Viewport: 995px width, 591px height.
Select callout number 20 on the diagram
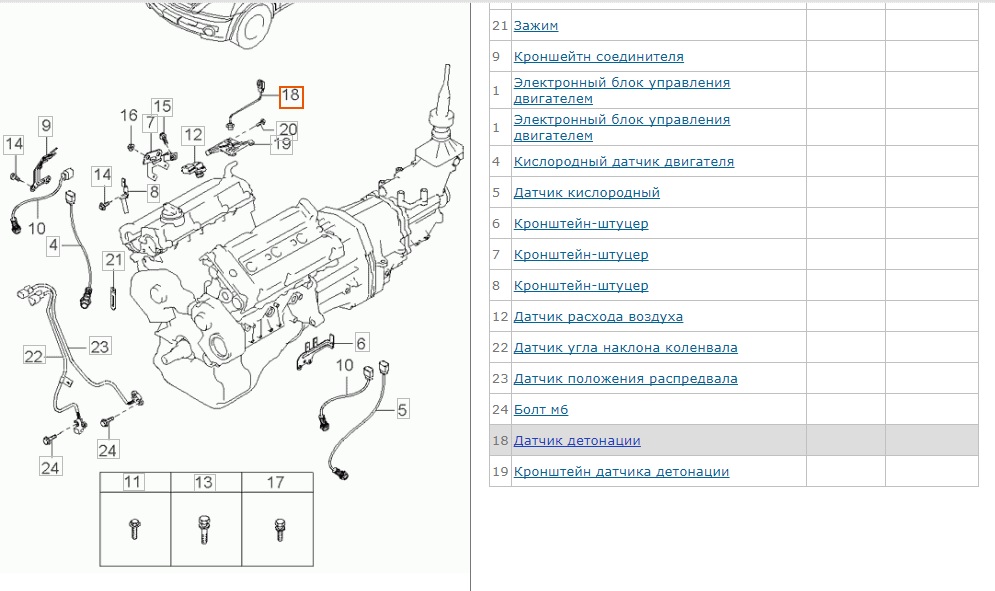tap(287, 128)
